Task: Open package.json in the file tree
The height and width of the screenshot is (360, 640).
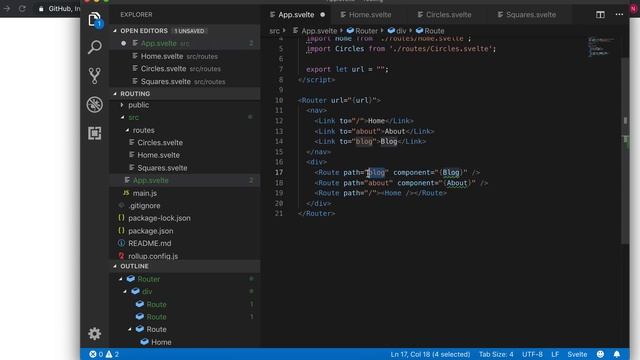Action: 185,231
